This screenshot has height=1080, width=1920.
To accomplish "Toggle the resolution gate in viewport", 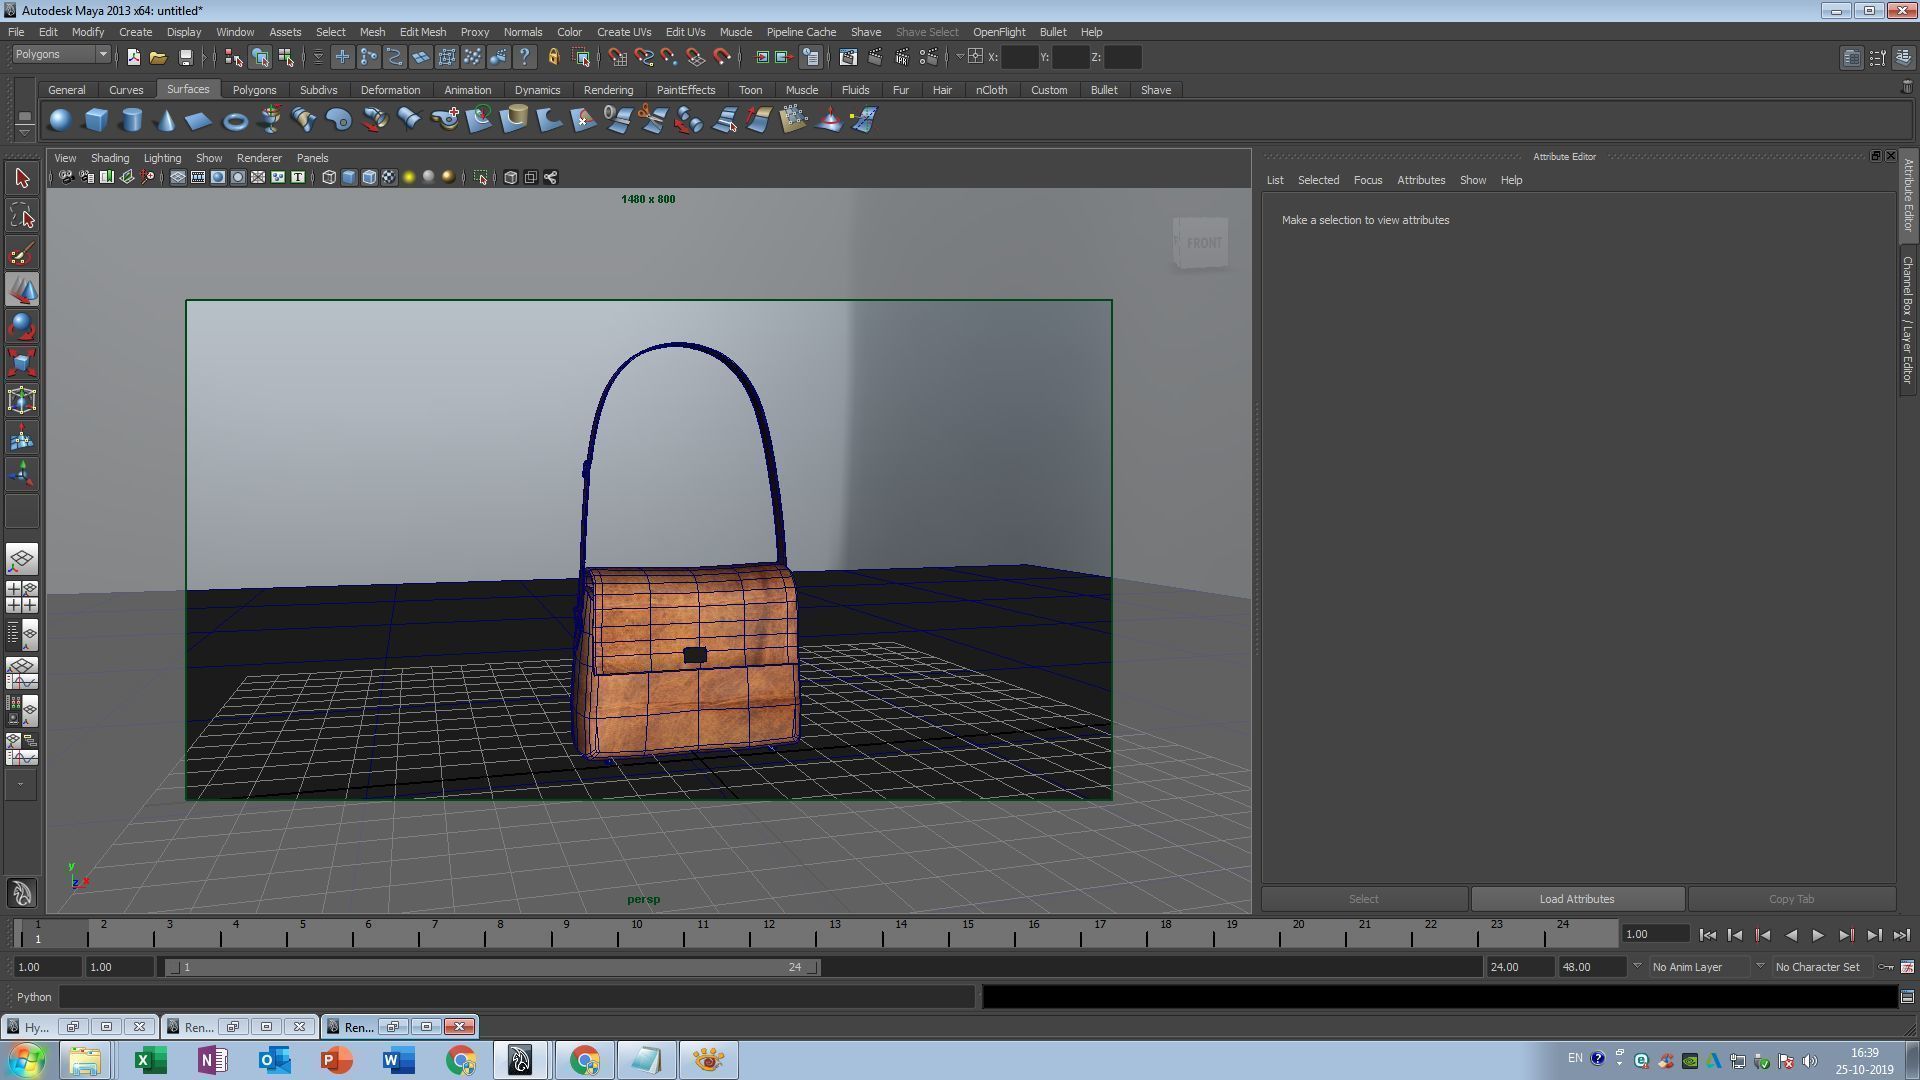I will (x=217, y=177).
